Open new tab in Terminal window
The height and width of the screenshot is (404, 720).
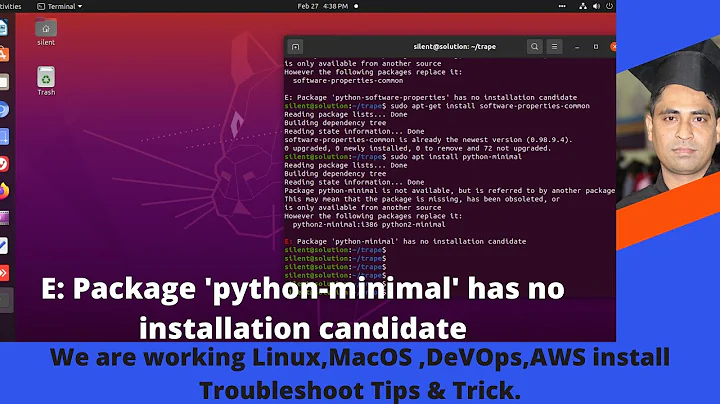click(295, 47)
